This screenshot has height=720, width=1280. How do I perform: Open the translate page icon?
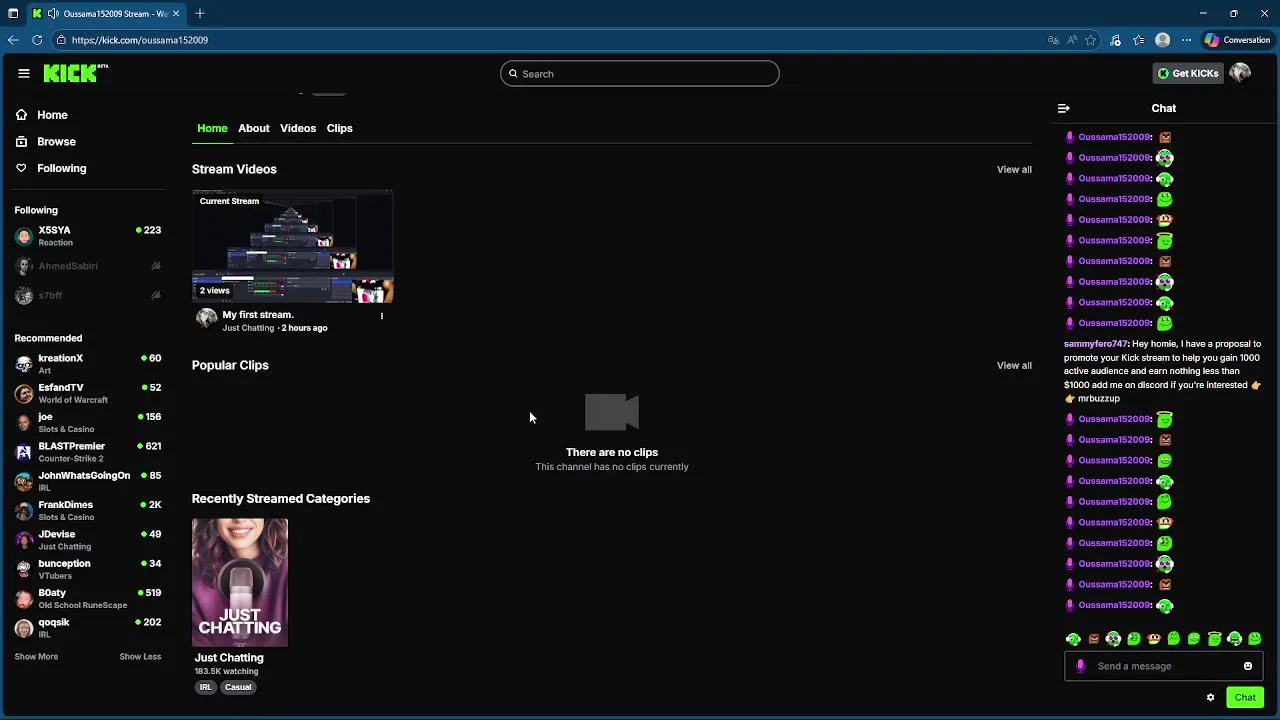1053,40
